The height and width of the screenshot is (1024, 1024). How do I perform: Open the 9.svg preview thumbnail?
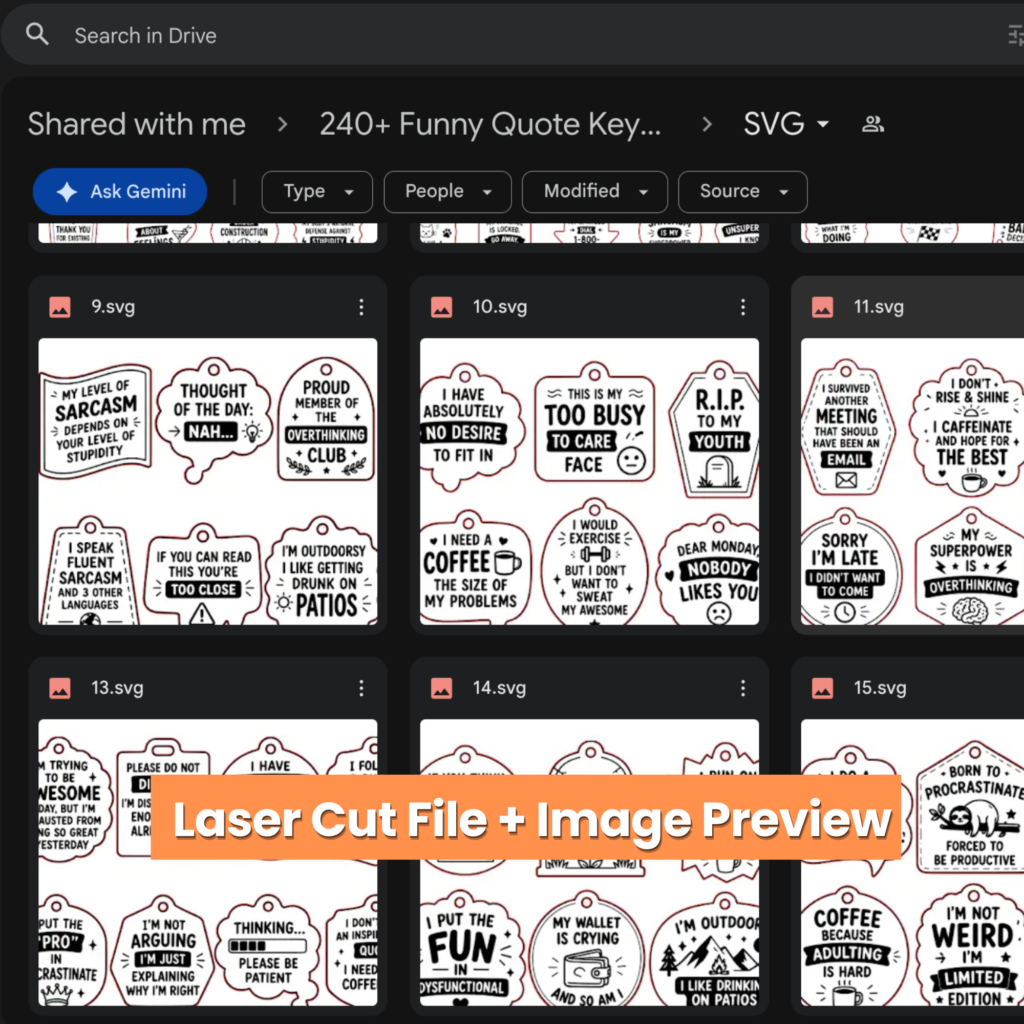click(x=208, y=481)
